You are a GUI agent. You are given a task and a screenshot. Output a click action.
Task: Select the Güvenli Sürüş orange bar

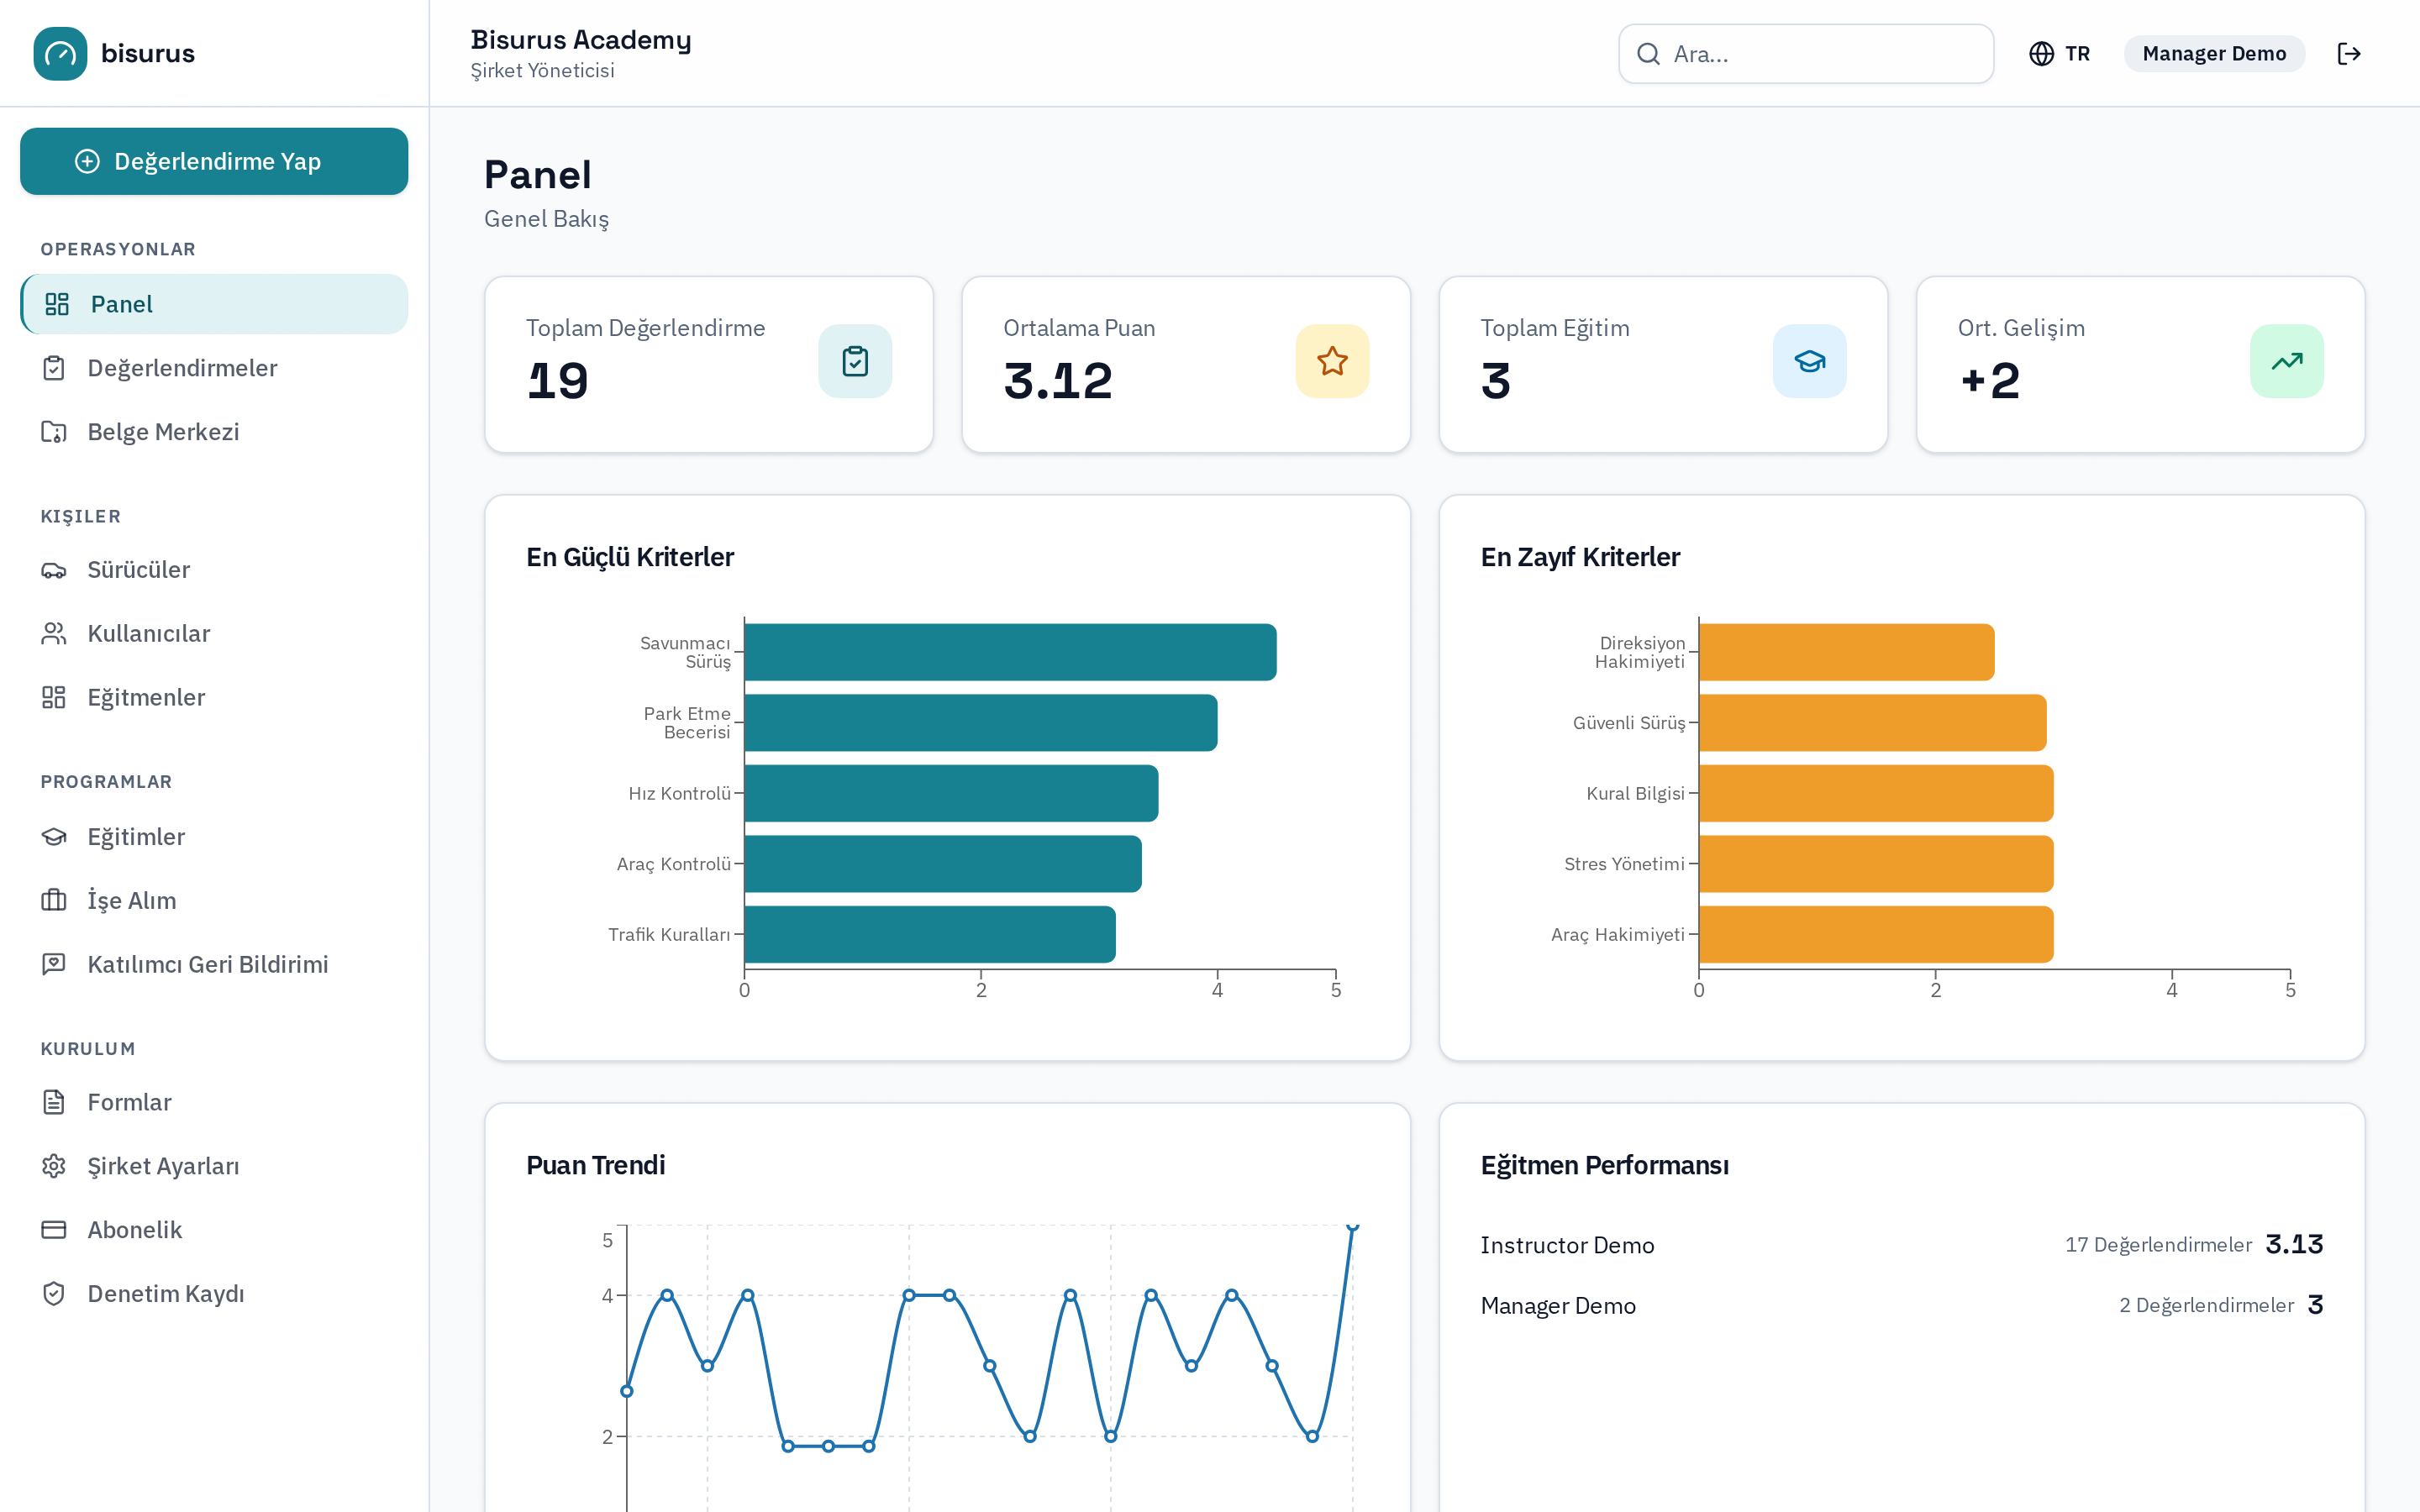pyautogui.click(x=1872, y=723)
